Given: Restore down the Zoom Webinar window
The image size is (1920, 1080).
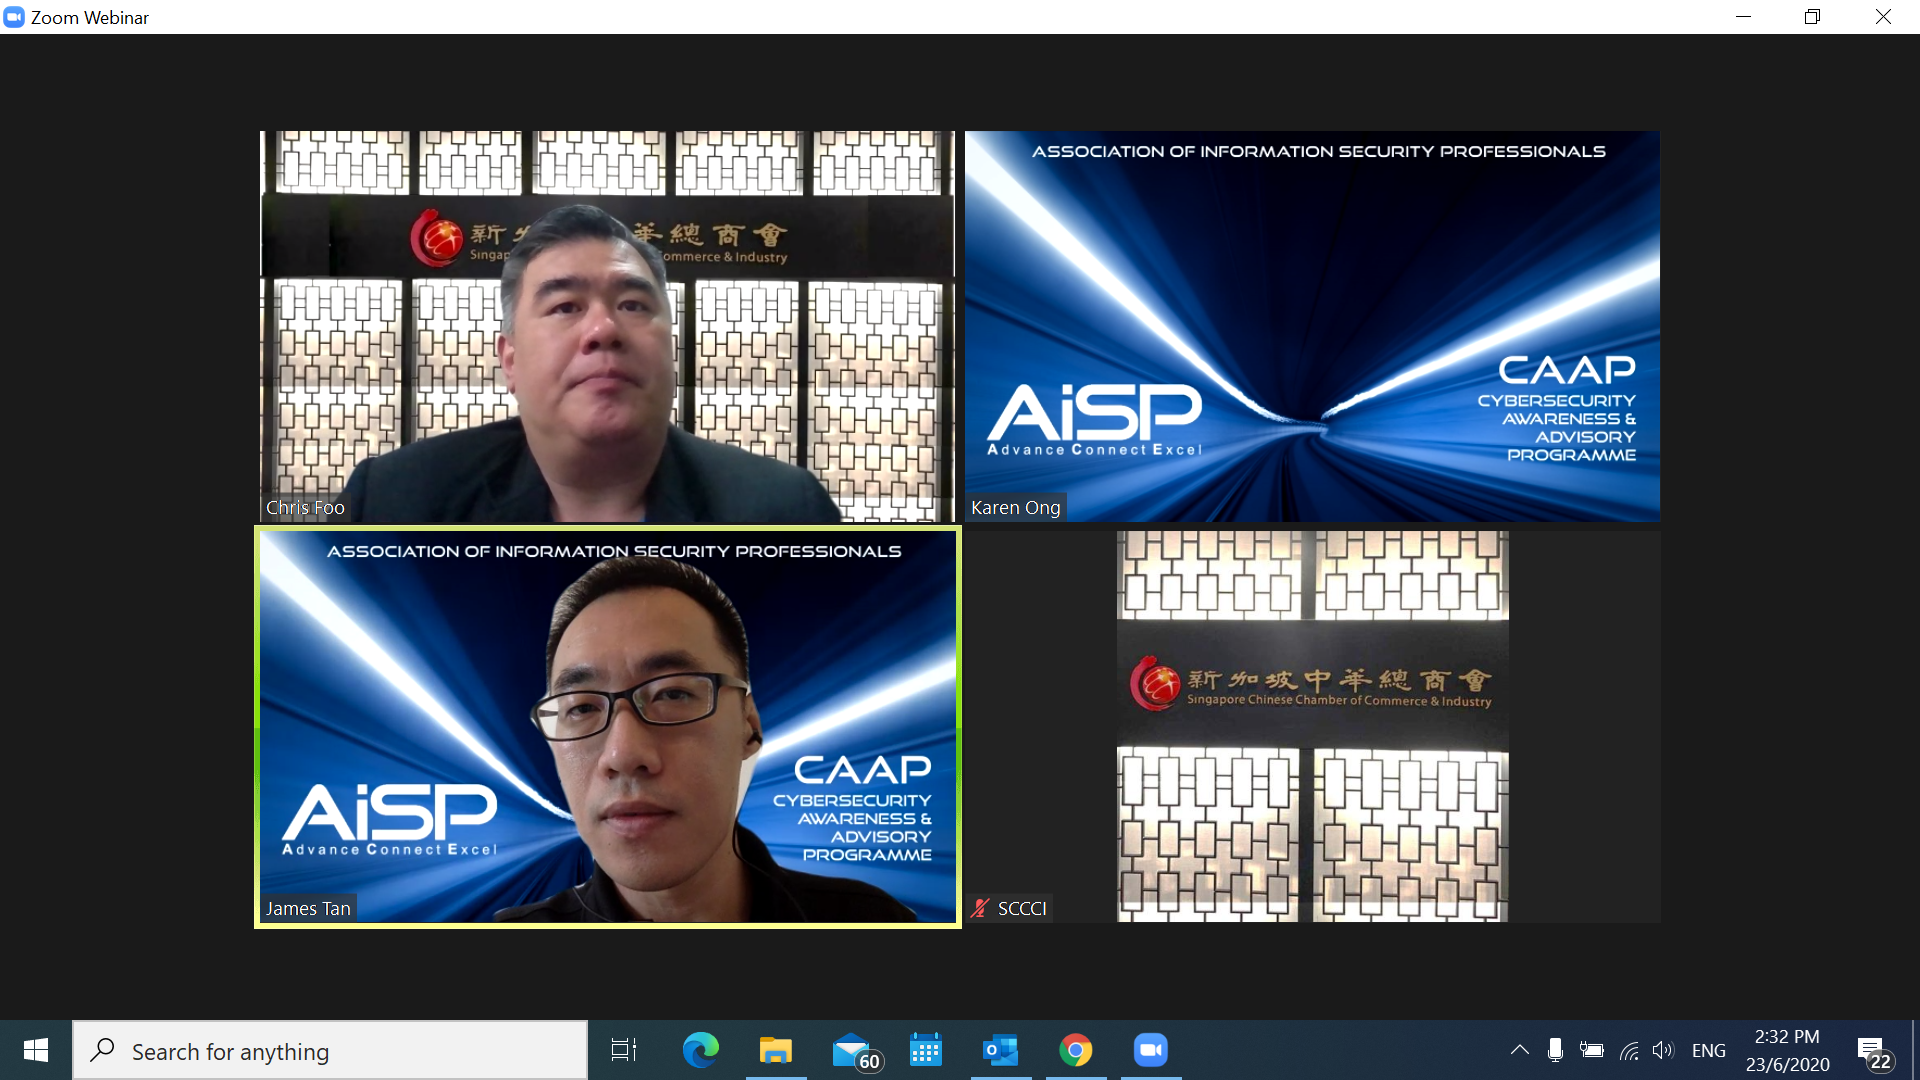Looking at the screenshot, I should tap(1812, 17).
